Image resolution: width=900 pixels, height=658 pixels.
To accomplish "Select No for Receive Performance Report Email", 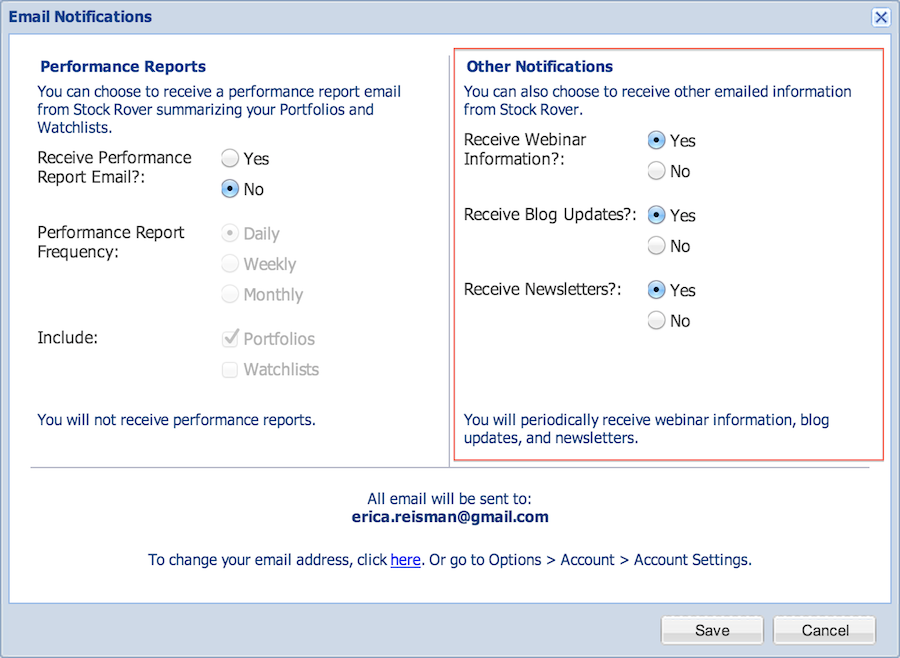I will pos(230,189).
